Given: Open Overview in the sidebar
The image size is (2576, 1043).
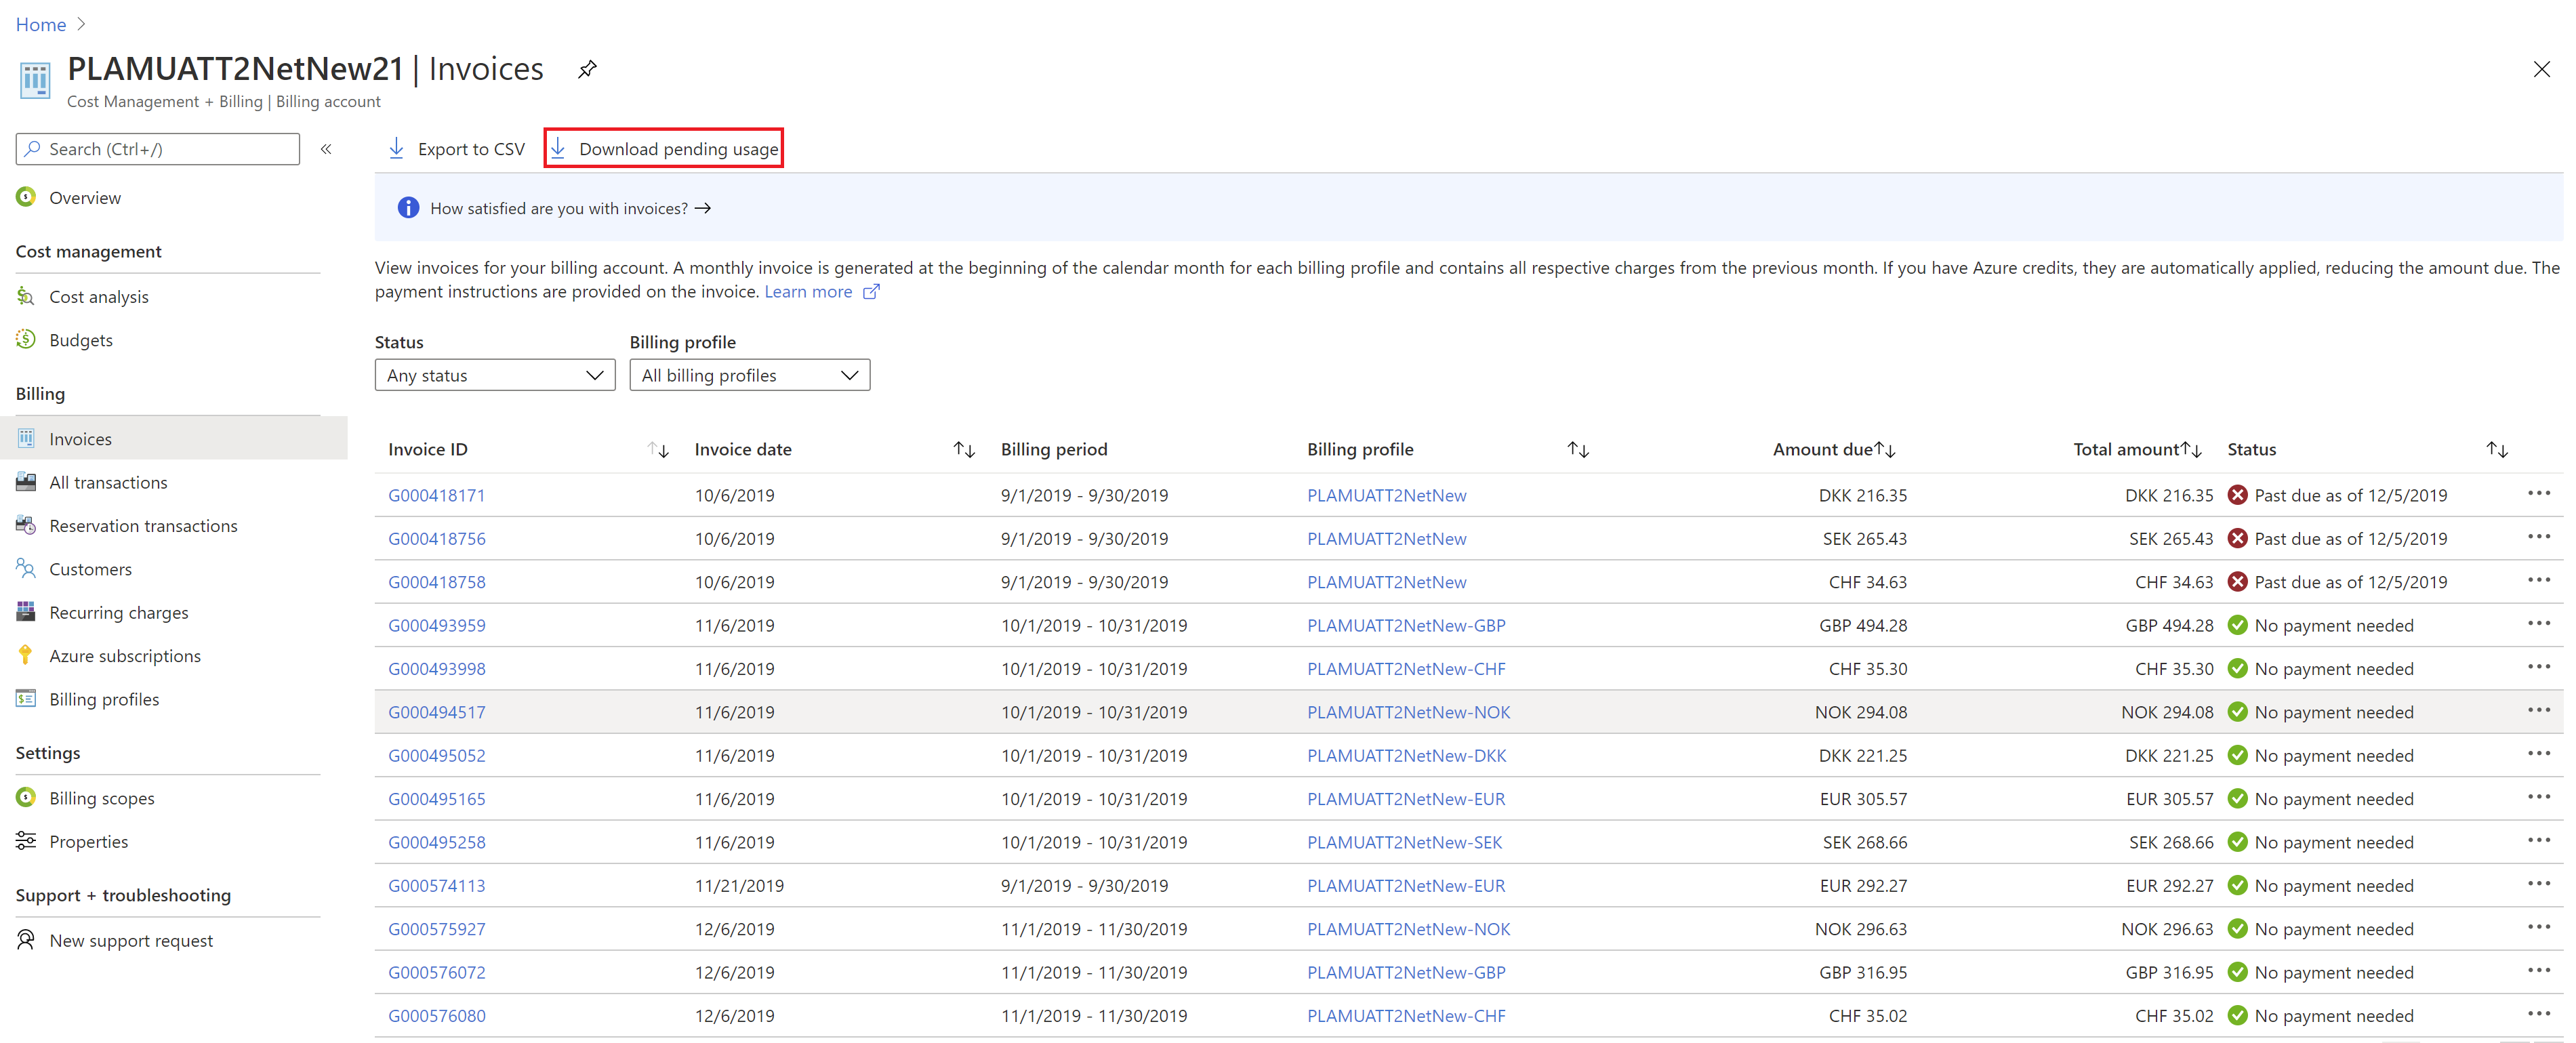Looking at the screenshot, I should [85, 198].
